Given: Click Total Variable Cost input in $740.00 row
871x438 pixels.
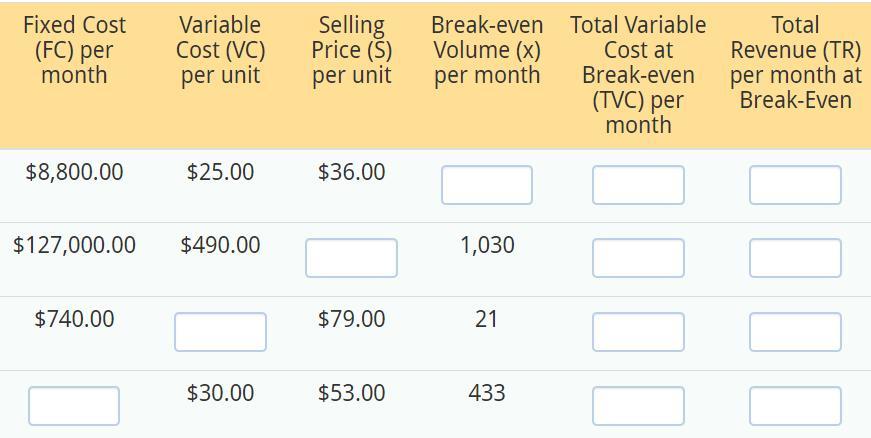Looking at the screenshot, I should tap(638, 332).
